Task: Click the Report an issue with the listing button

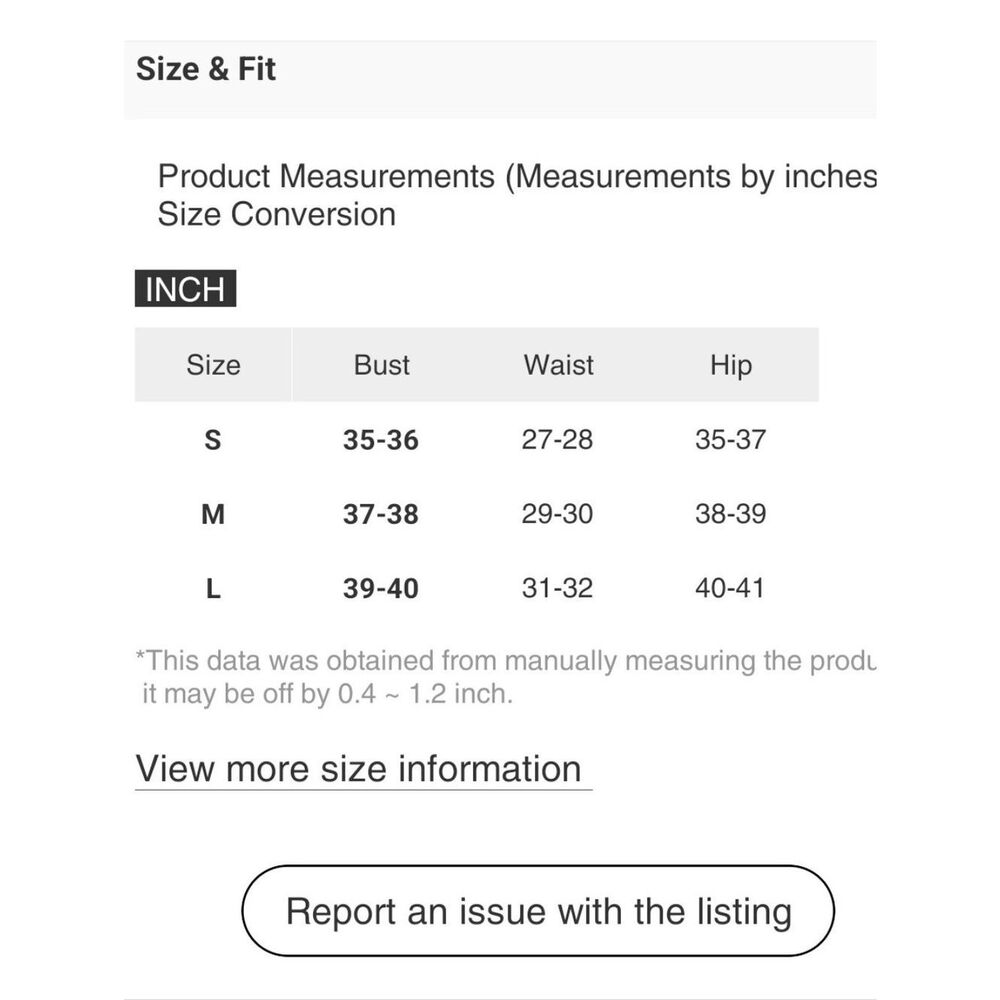Action: (x=538, y=910)
